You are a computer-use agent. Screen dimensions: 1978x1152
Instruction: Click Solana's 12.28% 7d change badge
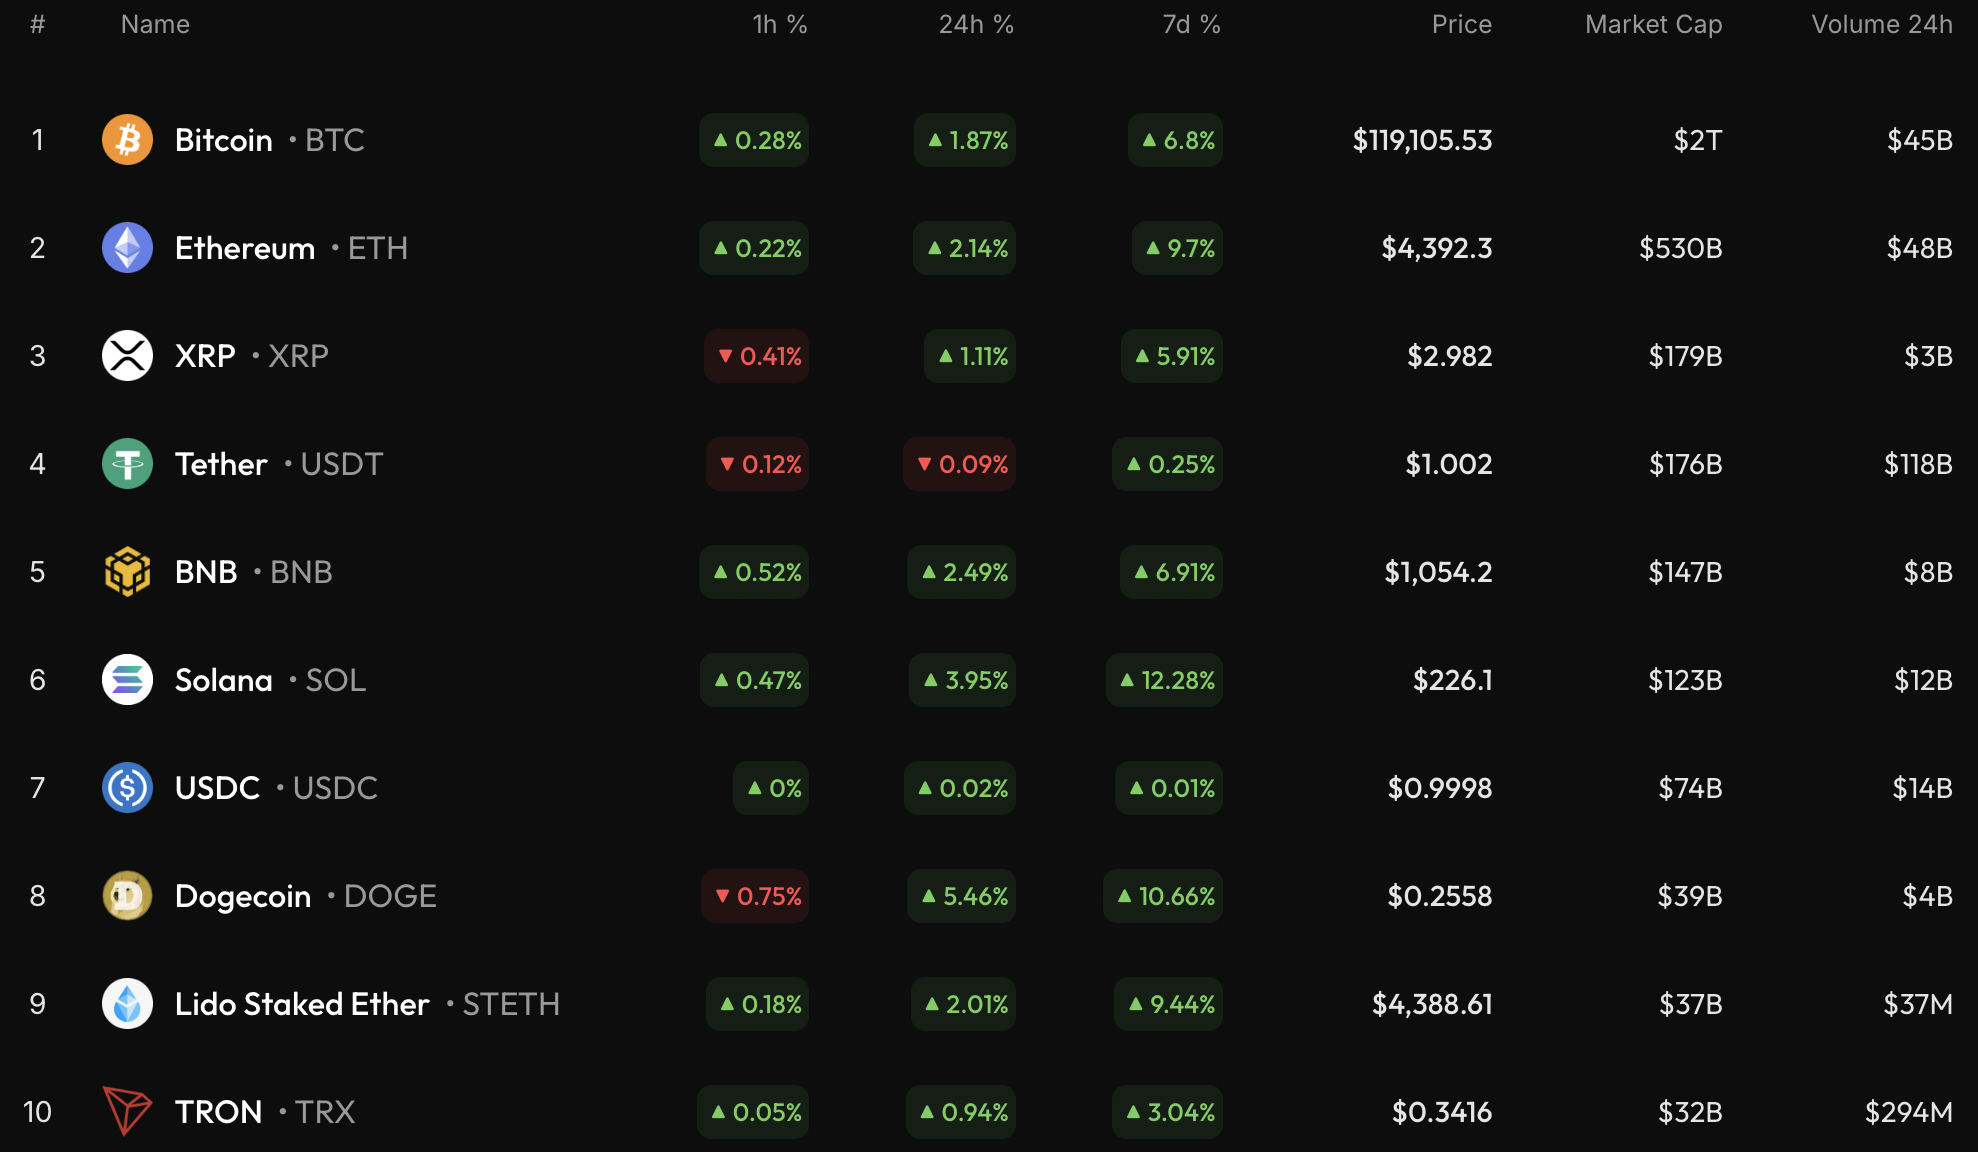point(1165,680)
